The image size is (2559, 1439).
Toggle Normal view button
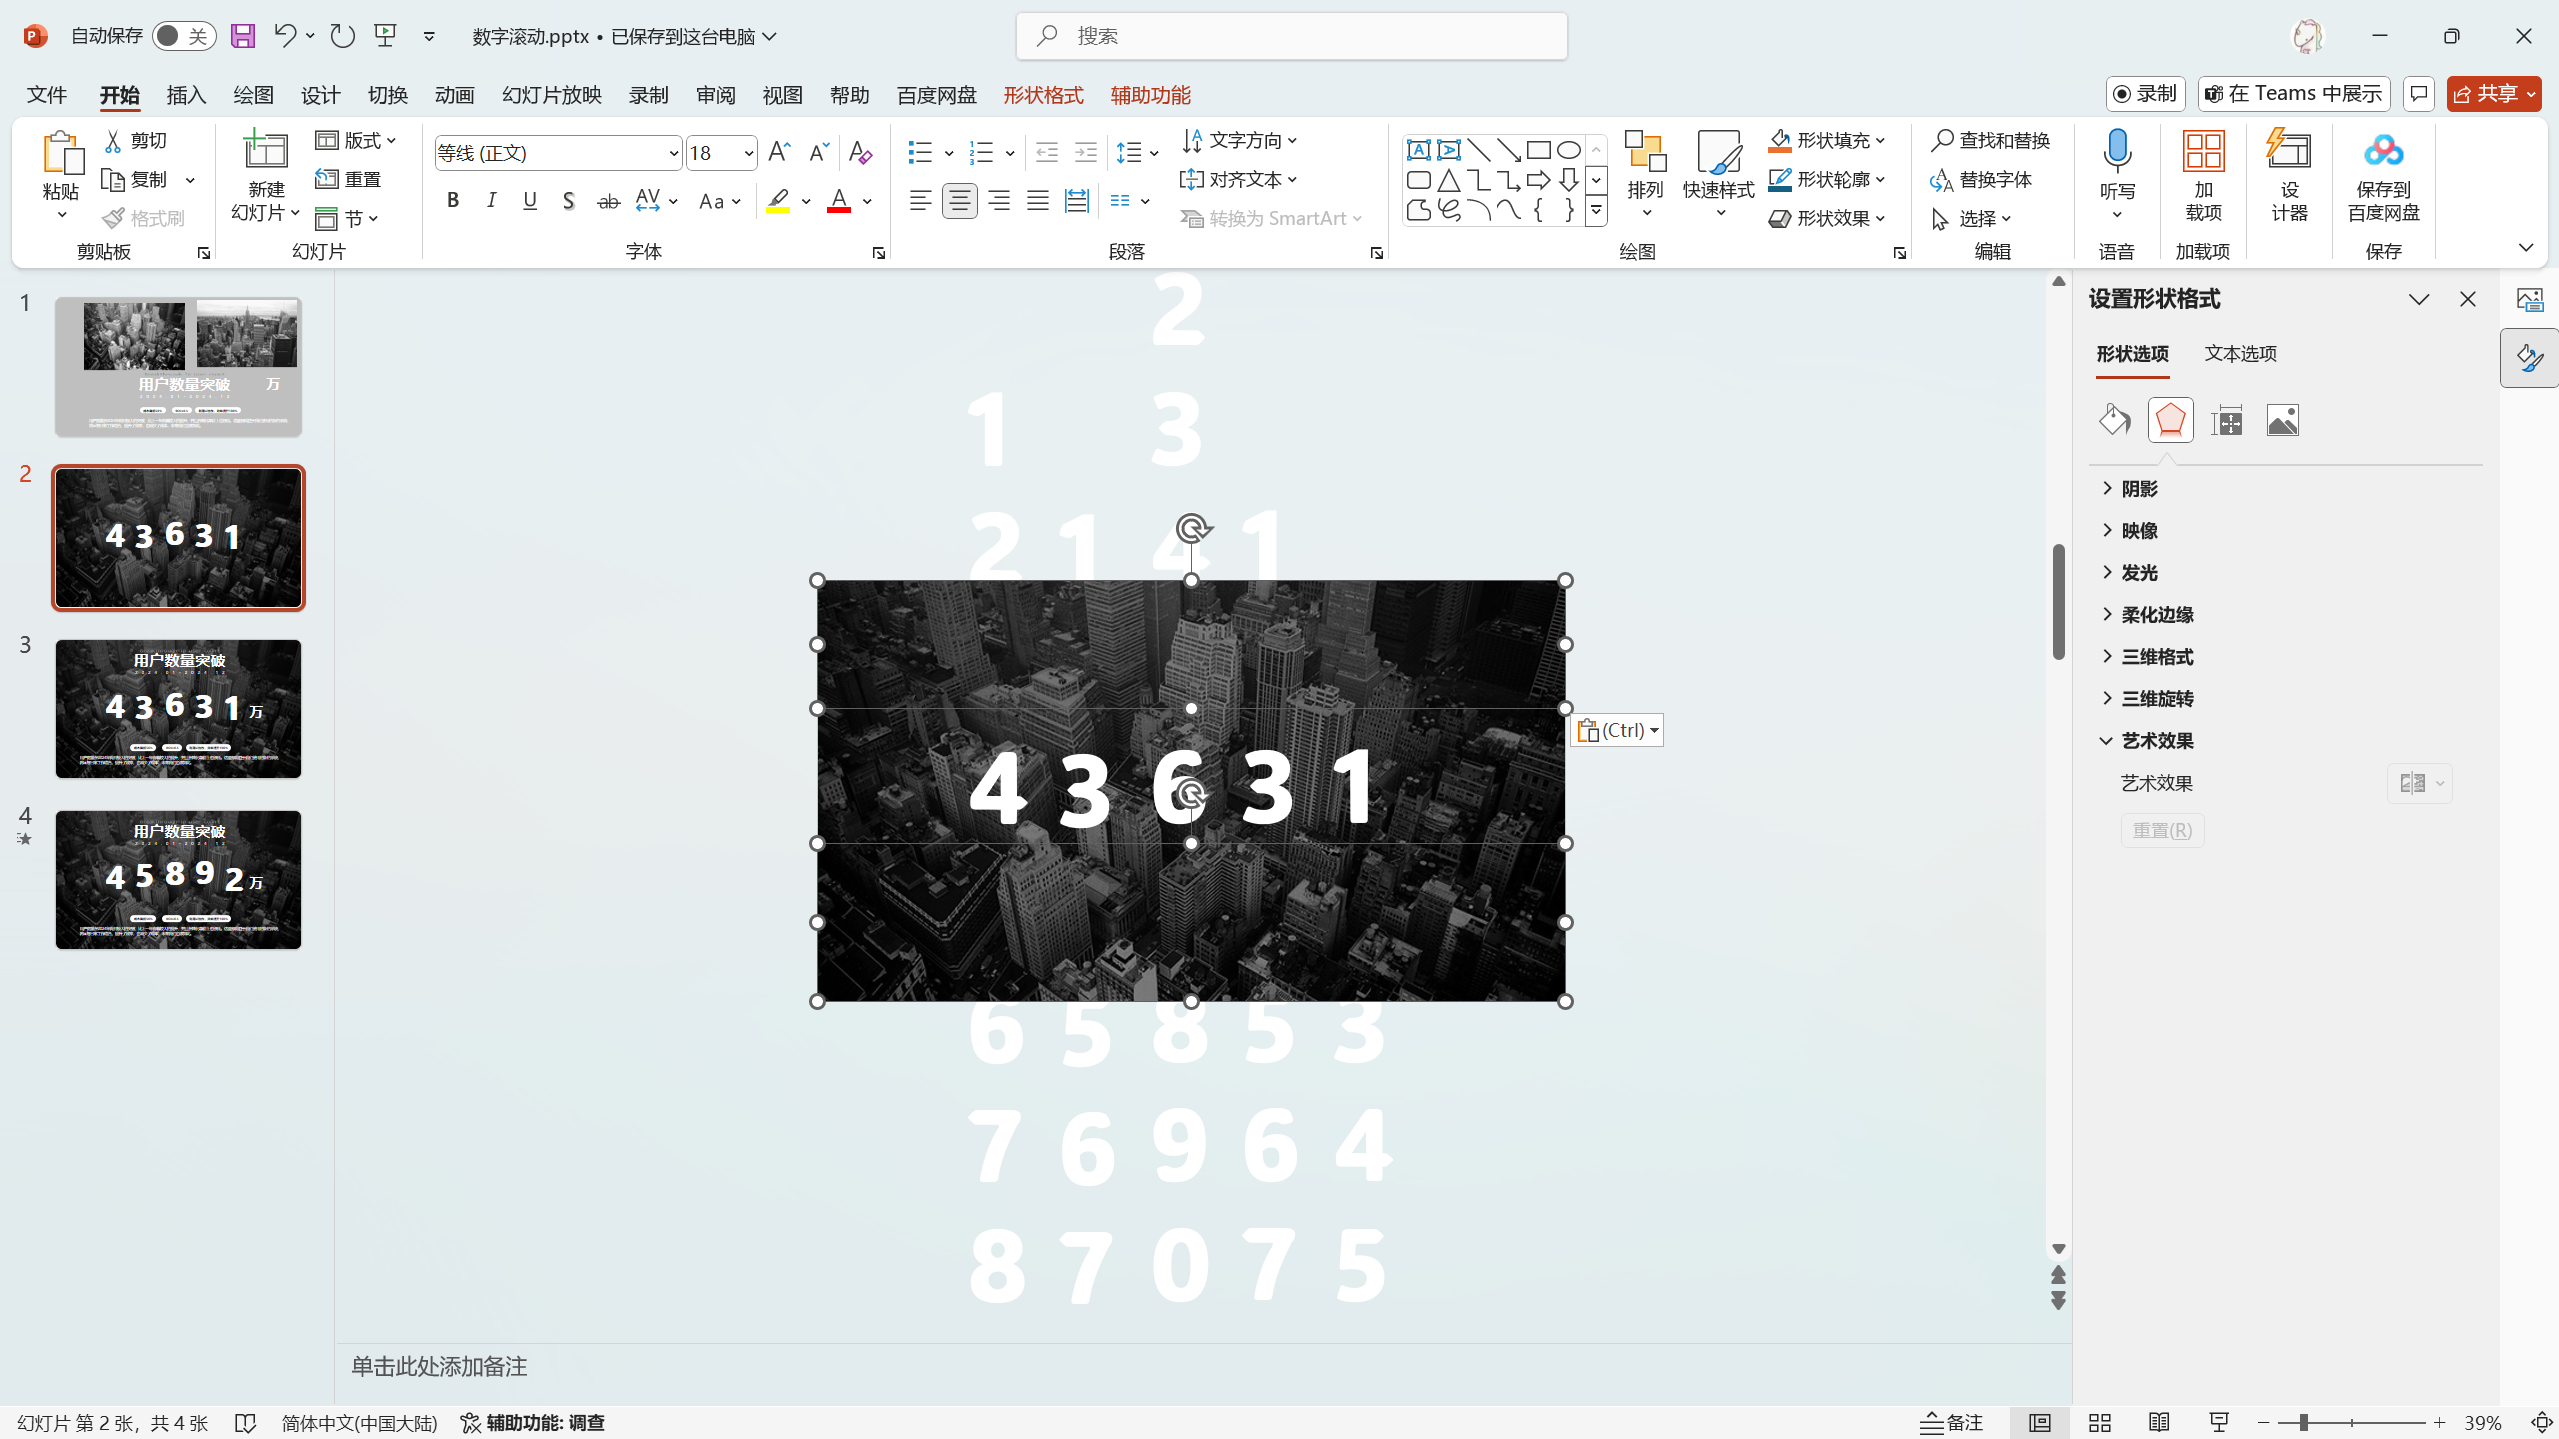click(2039, 1422)
